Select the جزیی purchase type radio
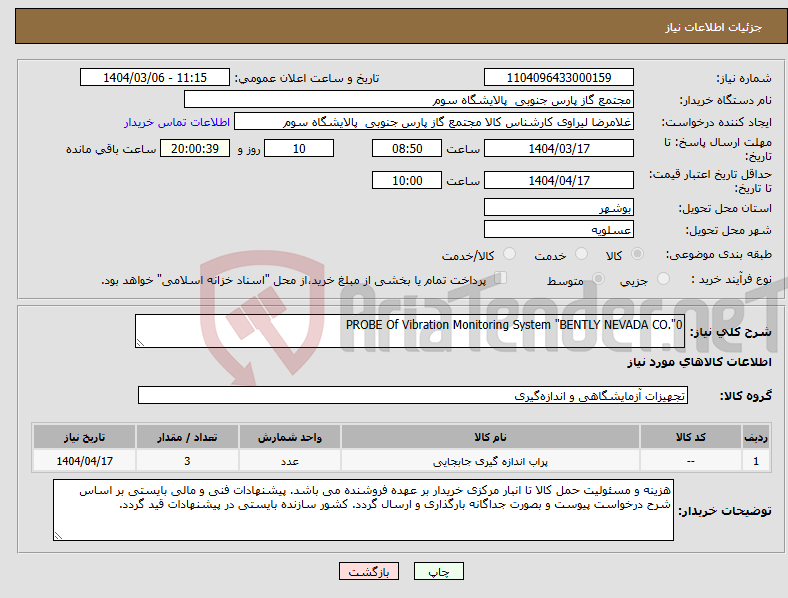The width and height of the screenshot is (788, 598). 663,278
